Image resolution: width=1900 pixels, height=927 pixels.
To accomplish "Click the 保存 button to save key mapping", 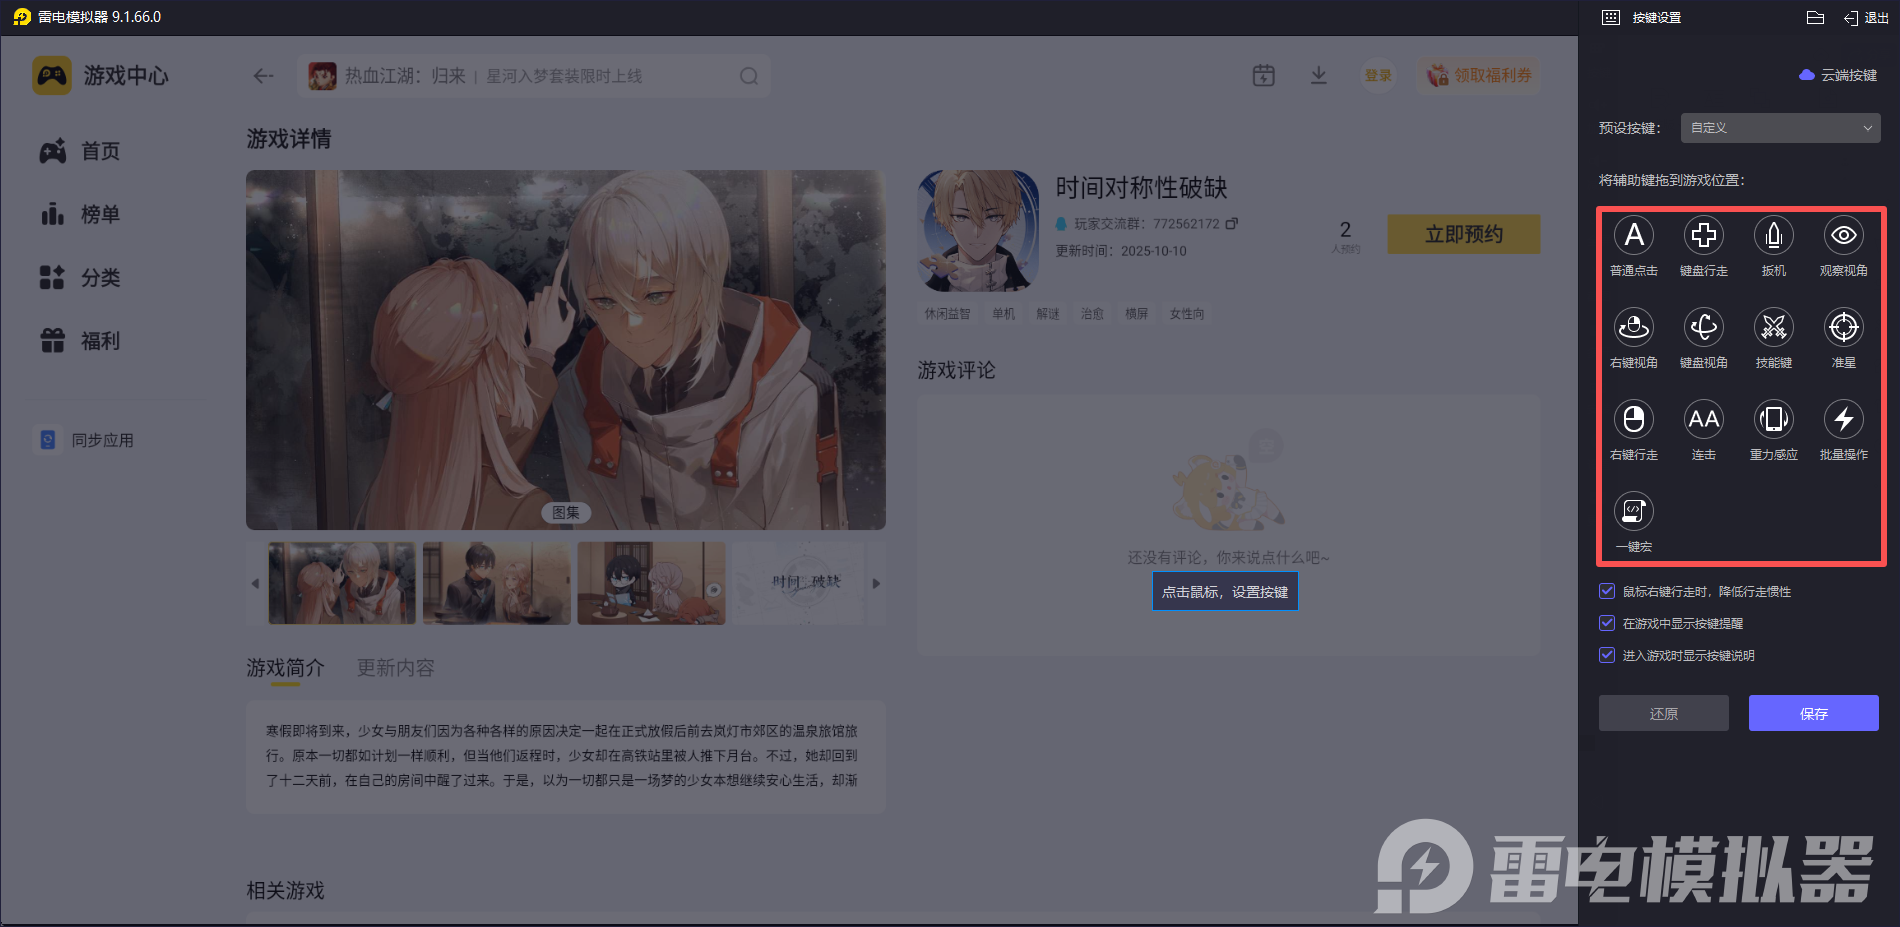I will pos(1813,713).
